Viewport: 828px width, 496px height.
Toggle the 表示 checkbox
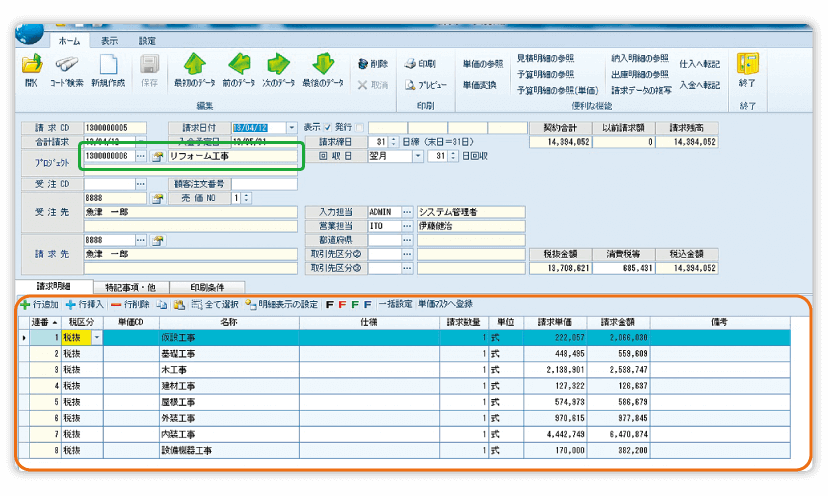[x=327, y=127]
